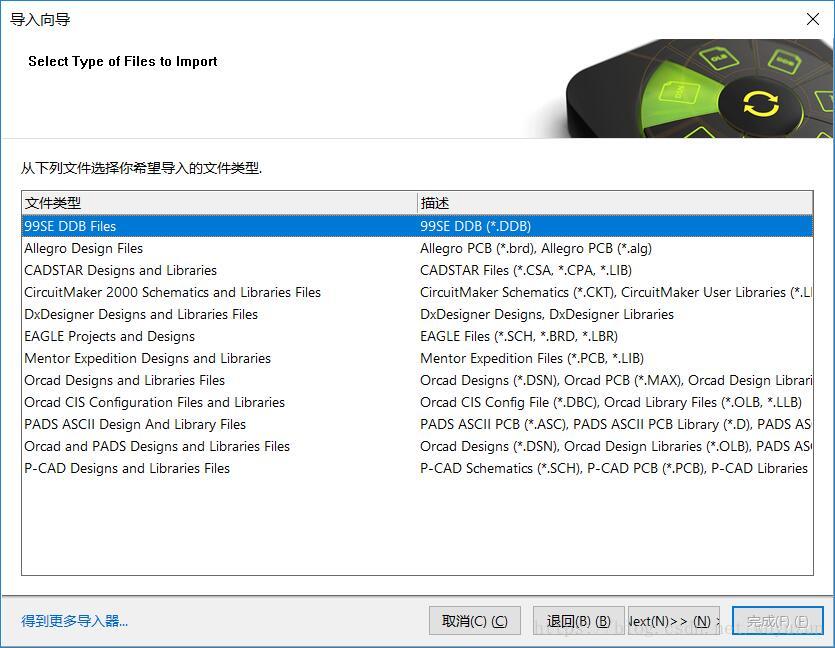Select PADS ASCII Design And Library Files
The image size is (835, 648).
point(135,424)
